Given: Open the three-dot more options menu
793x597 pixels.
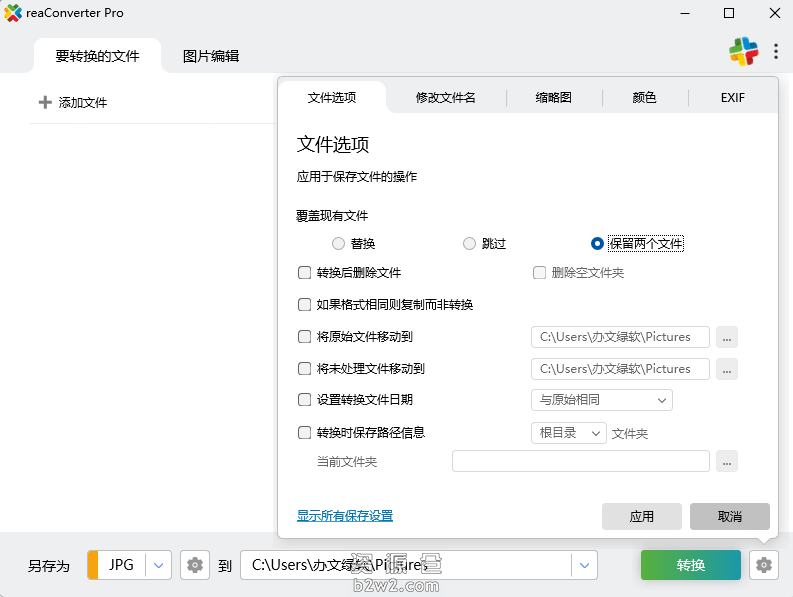Looking at the screenshot, I should pos(776,52).
